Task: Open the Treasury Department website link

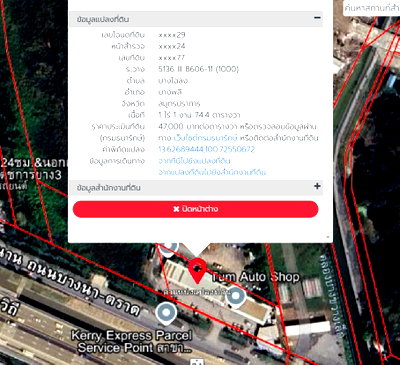Action: [205, 138]
